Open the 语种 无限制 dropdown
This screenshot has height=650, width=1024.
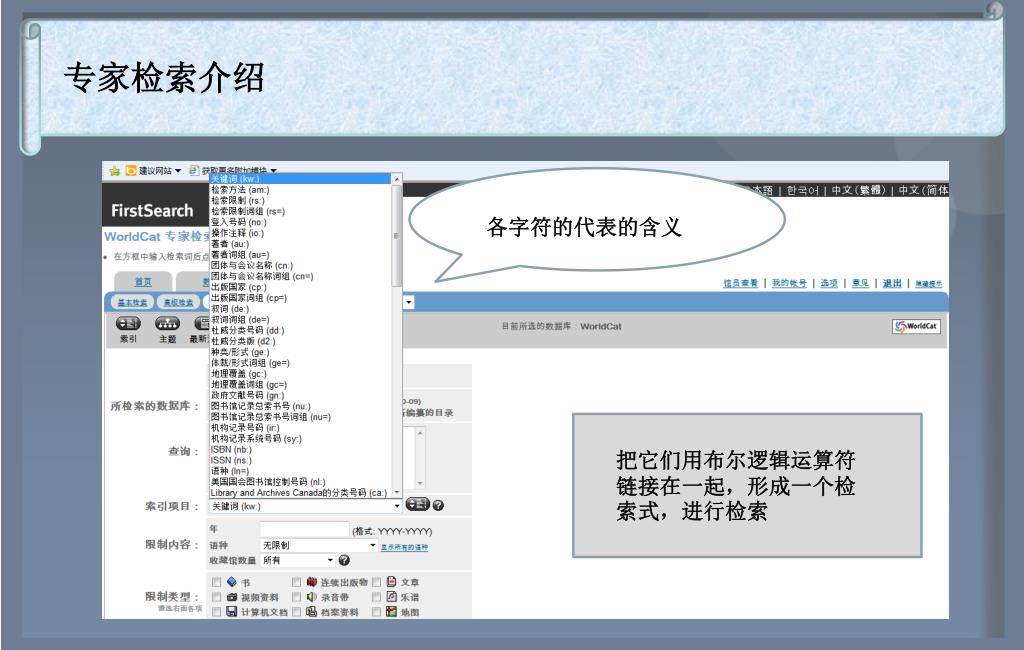coord(319,545)
